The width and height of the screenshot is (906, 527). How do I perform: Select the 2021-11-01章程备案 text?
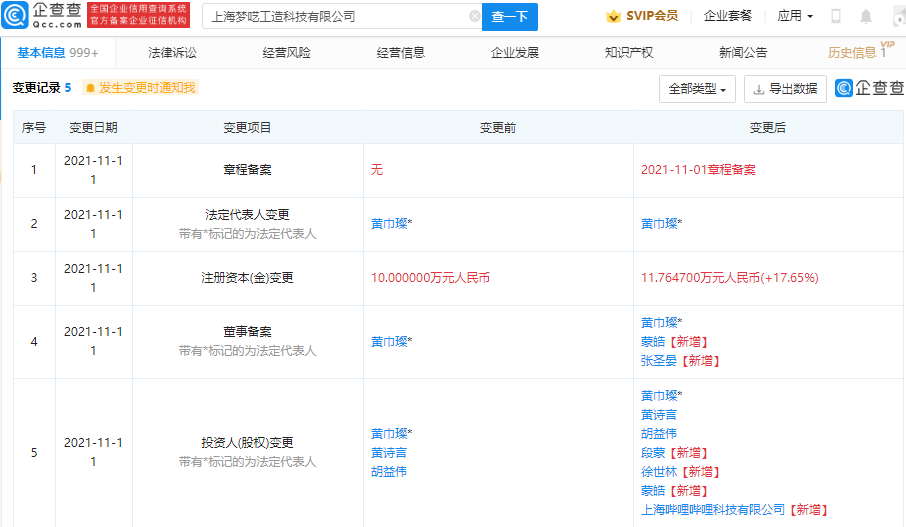coord(698,170)
